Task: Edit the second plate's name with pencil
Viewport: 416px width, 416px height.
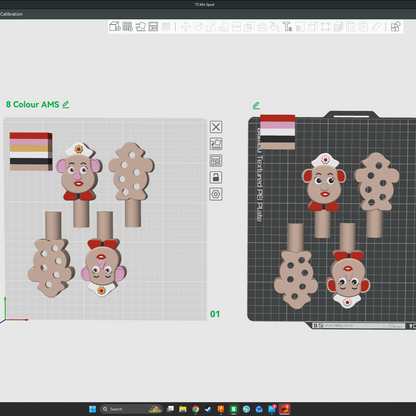Action: pos(256,106)
